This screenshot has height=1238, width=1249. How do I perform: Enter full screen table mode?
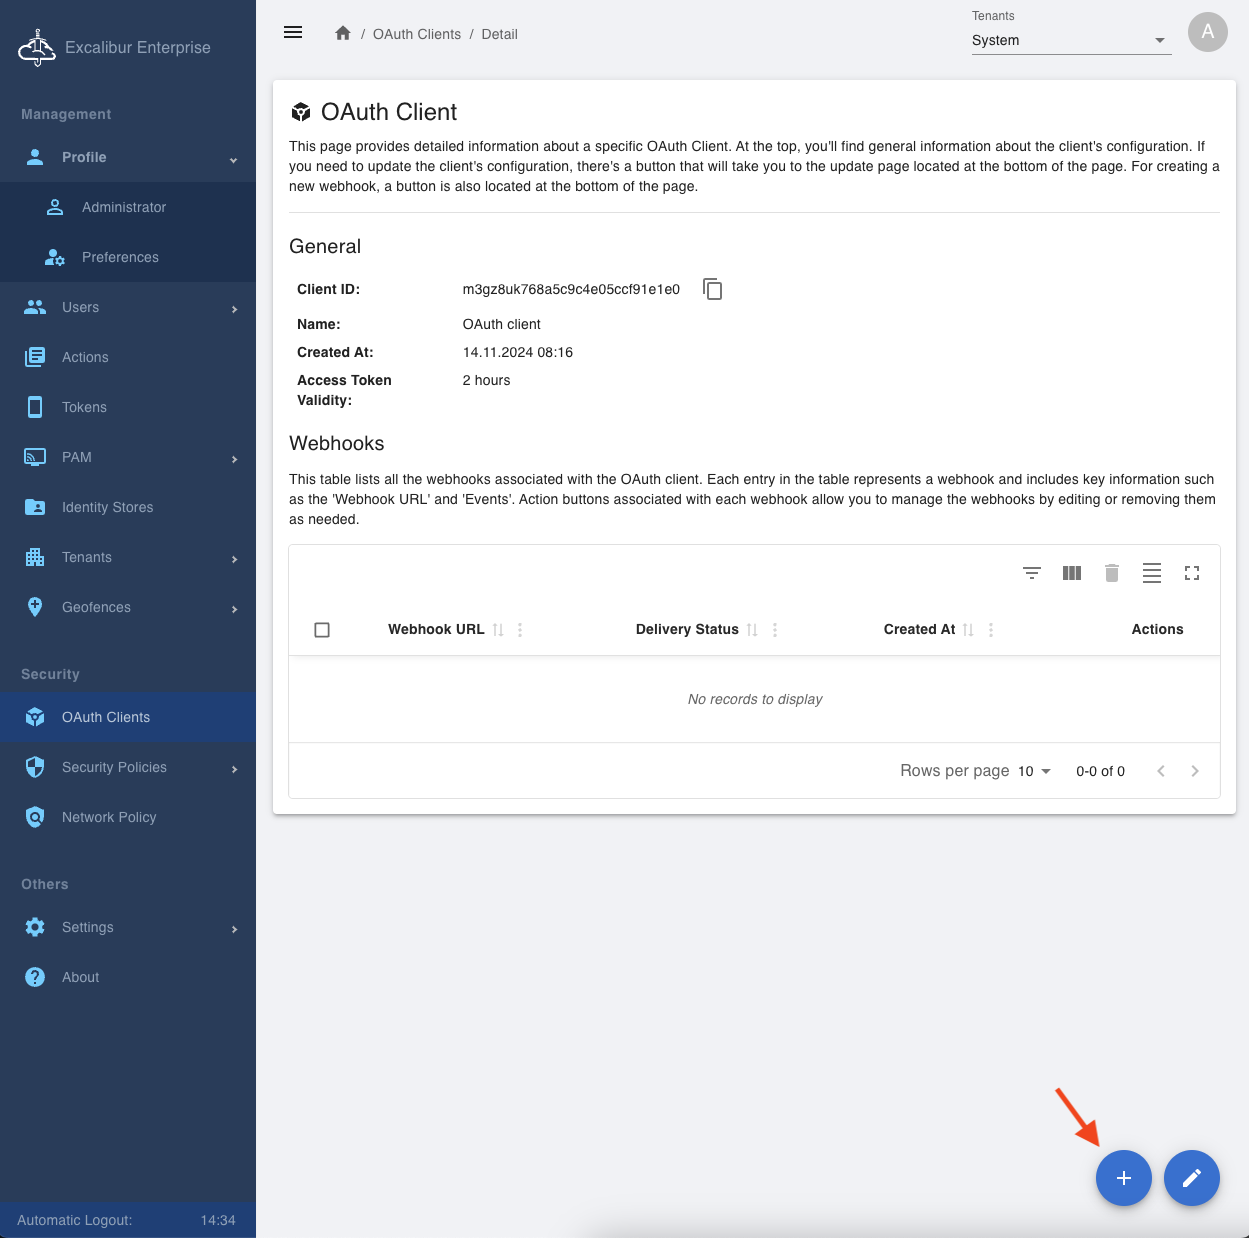(1191, 573)
